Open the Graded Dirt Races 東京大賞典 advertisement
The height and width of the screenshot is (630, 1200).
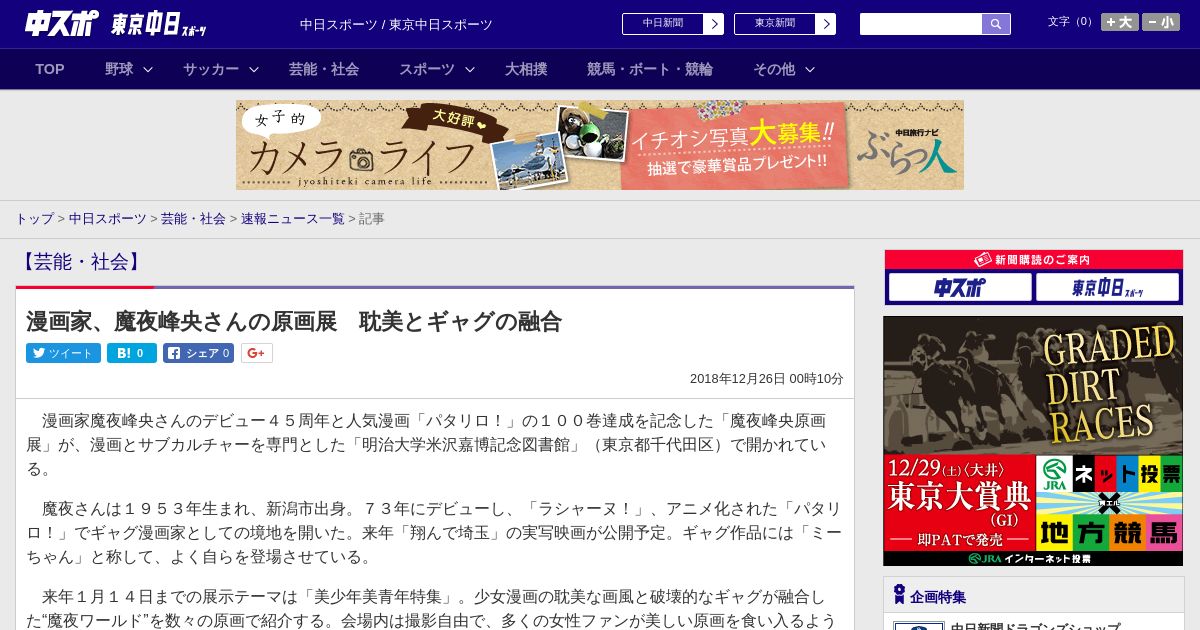tap(1033, 441)
